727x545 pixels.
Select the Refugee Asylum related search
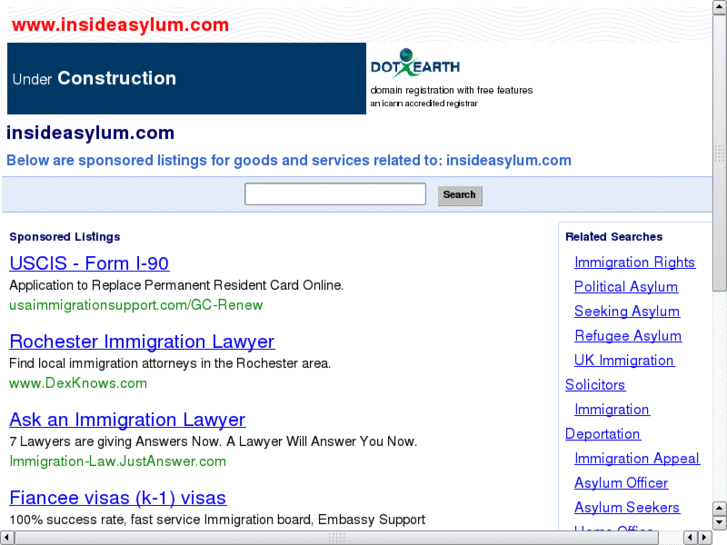click(628, 336)
